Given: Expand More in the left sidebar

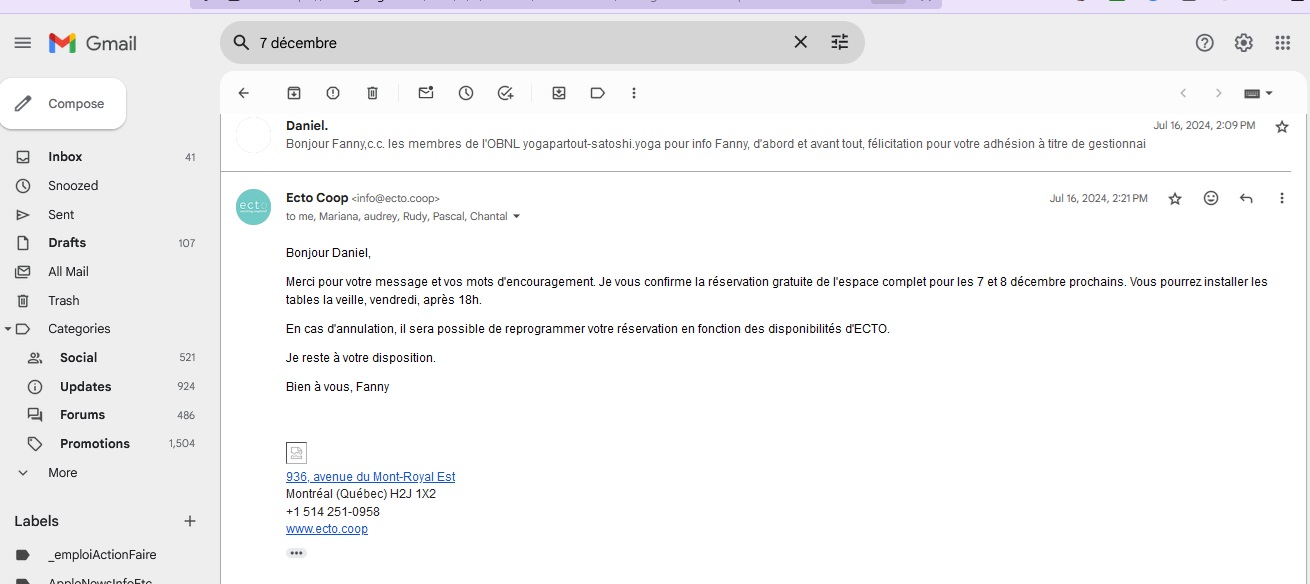Looking at the screenshot, I should 62,472.
